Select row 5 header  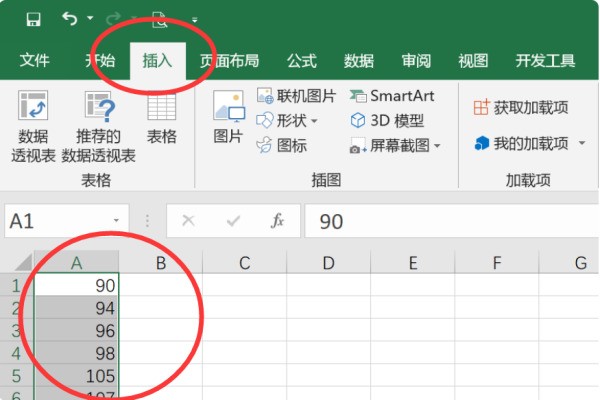tap(17, 376)
